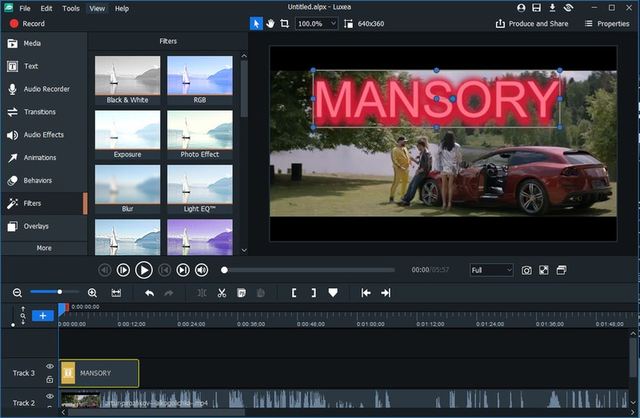Open the 100.0% zoom level dropdown
This screenshot has height=418, width=640.
coord(317,23)
